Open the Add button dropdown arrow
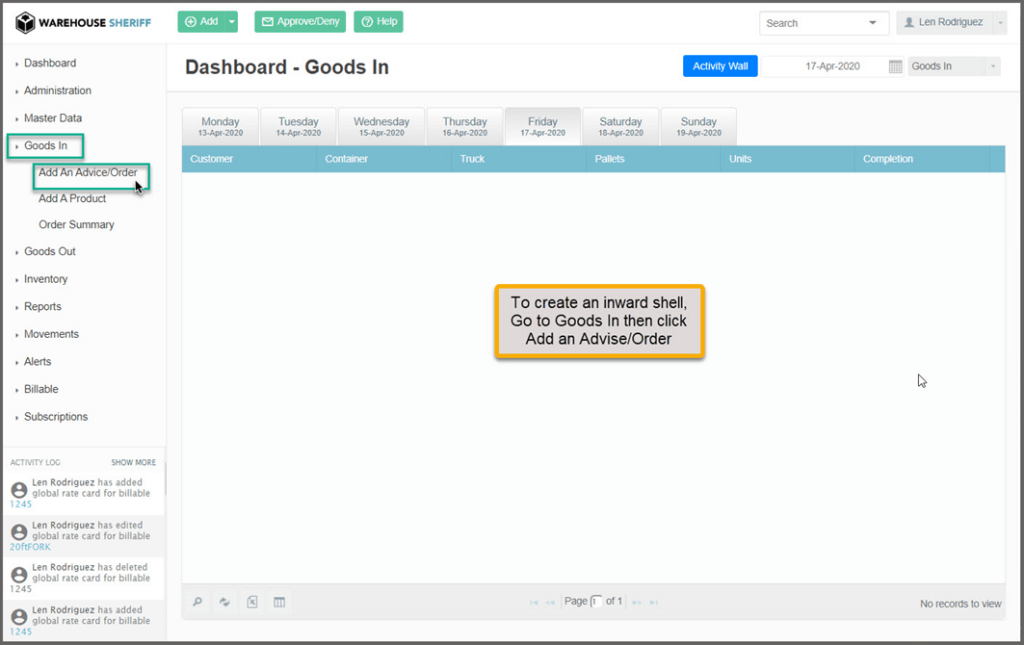Viewport: 1024px width, 645px height. point(232,22)
